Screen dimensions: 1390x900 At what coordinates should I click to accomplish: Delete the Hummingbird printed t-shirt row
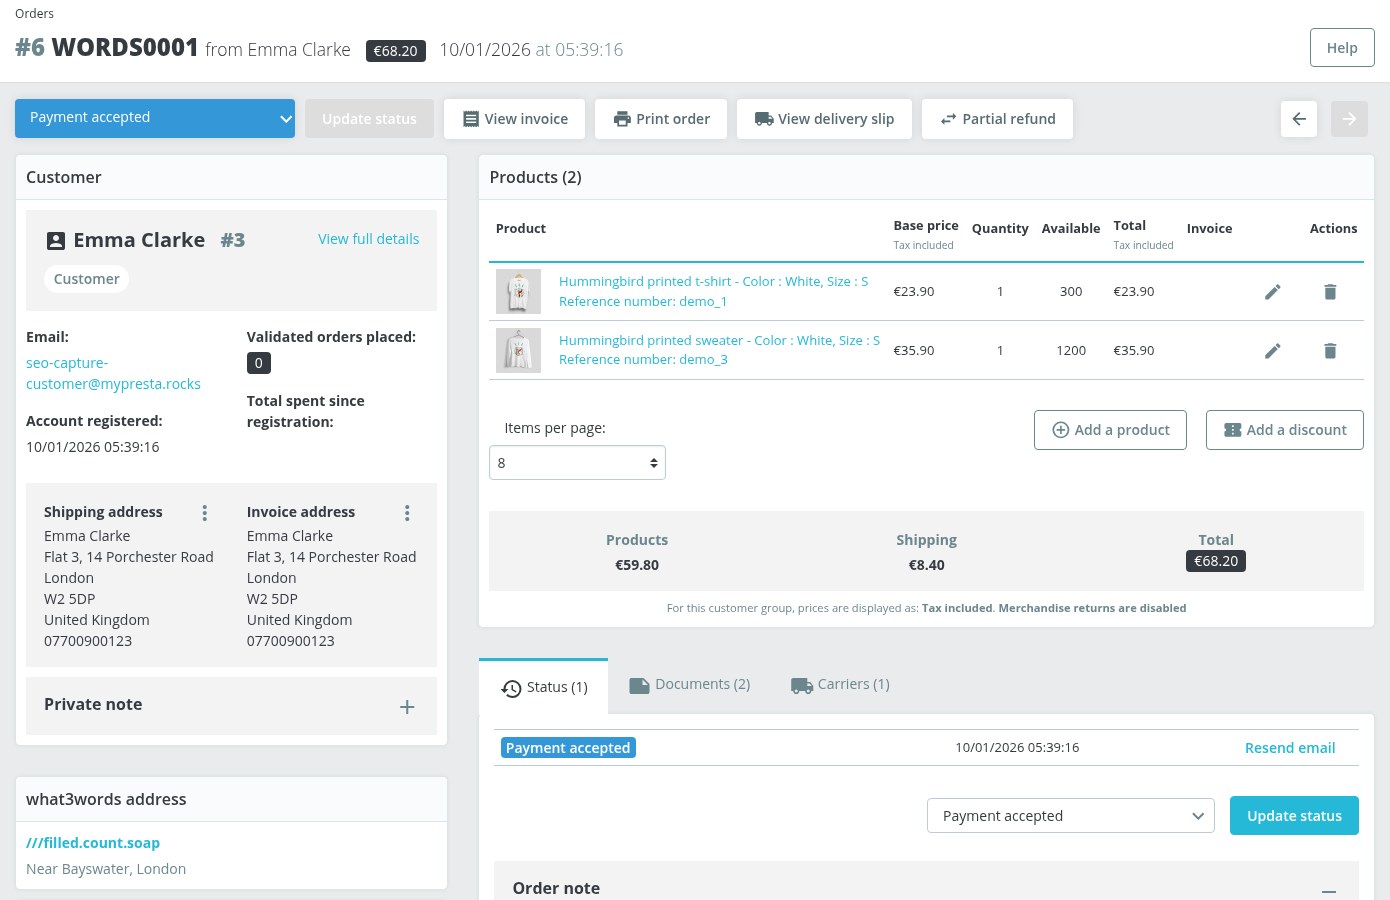click(1330, 292)
